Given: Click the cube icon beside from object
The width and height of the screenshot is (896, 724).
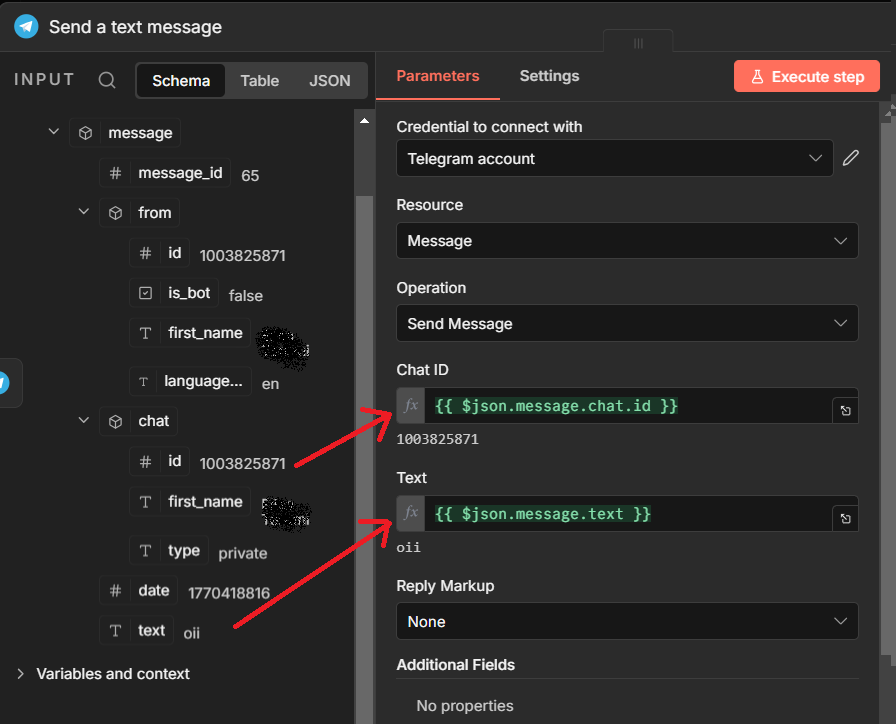Looking at the screenshot, I should (115, 213).
